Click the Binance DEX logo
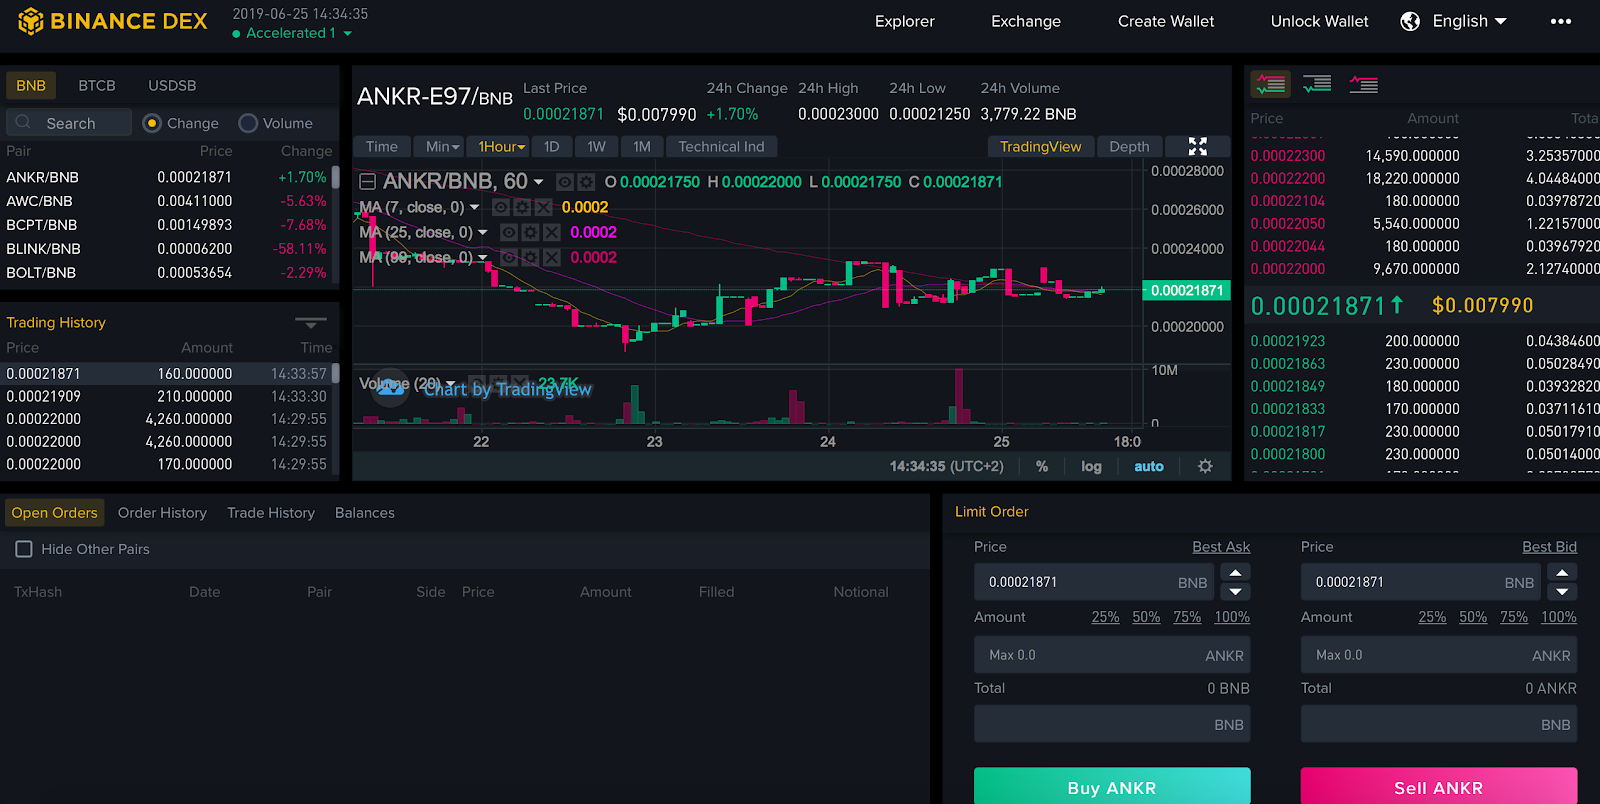1600x804 pixels. tap(112, 21)
